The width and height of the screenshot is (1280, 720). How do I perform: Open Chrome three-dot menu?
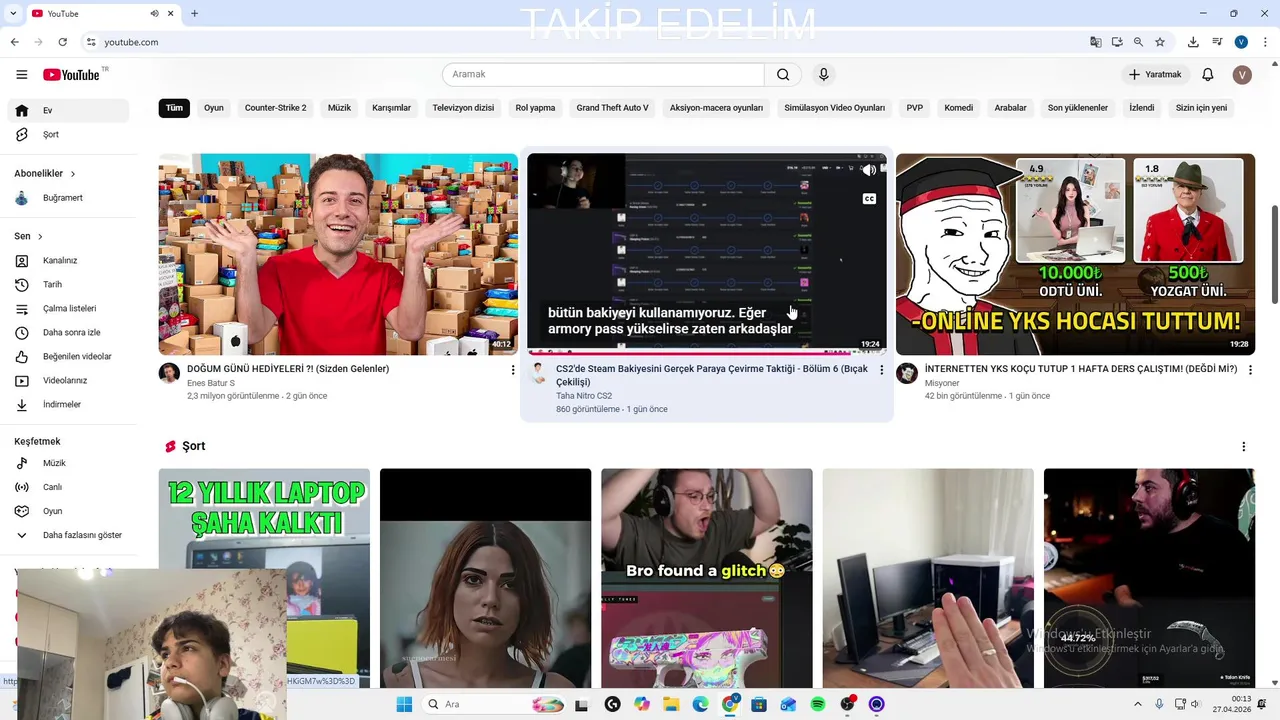pyautogui.click(x=1266, y=42)
